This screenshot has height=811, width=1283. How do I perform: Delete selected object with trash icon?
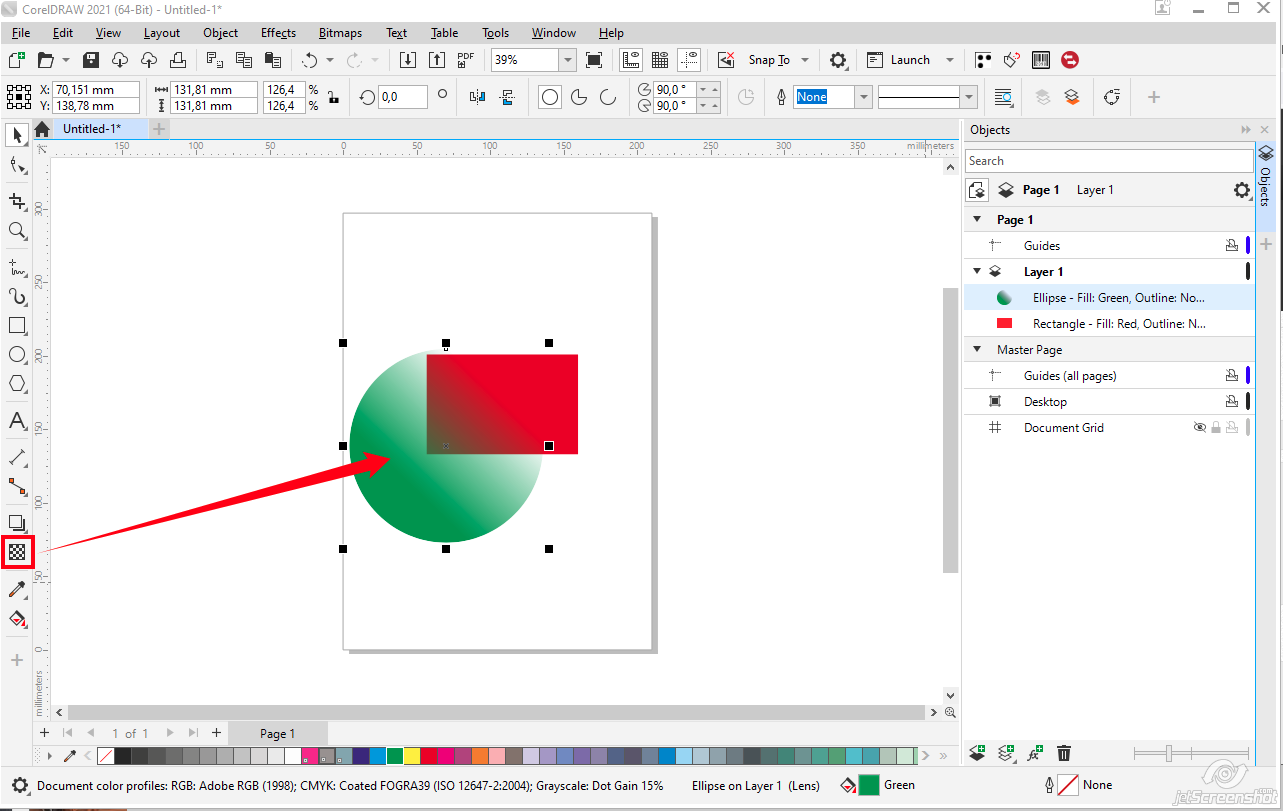(1064, 753)
